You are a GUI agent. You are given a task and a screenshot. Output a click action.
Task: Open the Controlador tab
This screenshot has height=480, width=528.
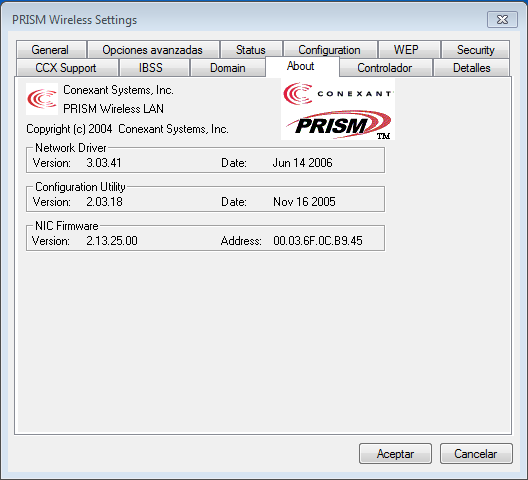click(386, 68)
